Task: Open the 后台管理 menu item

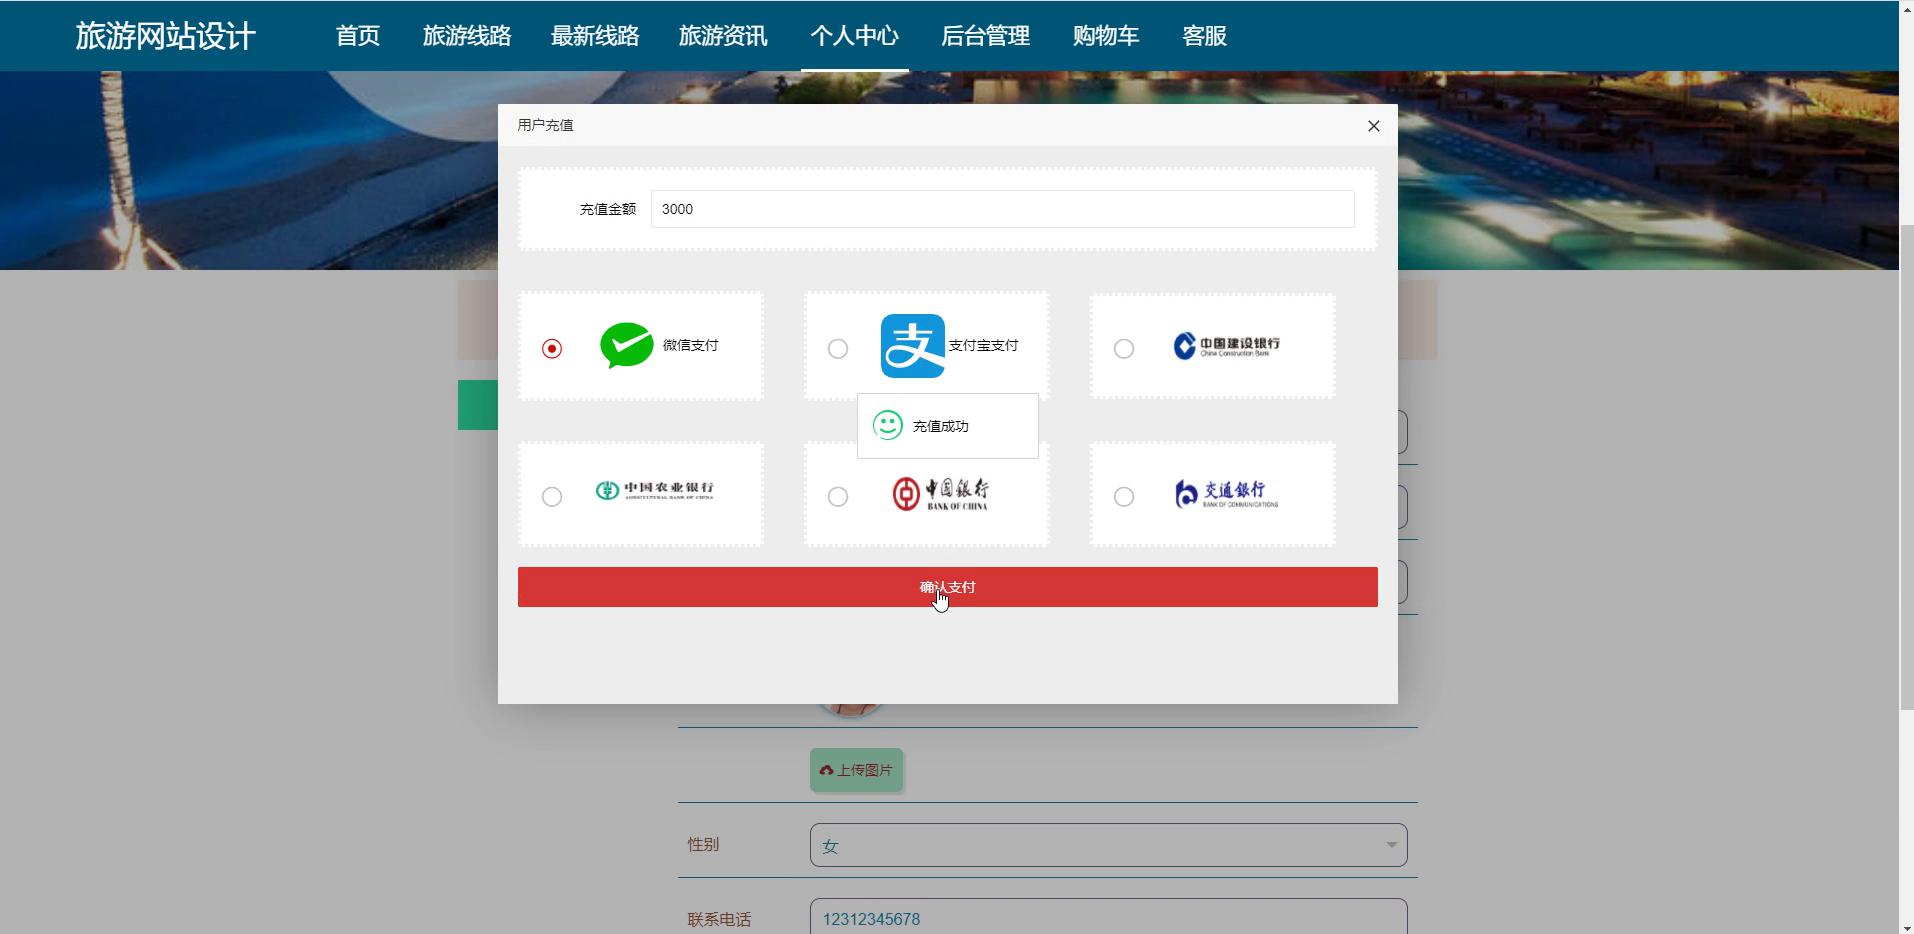Action: click(985, 36)
